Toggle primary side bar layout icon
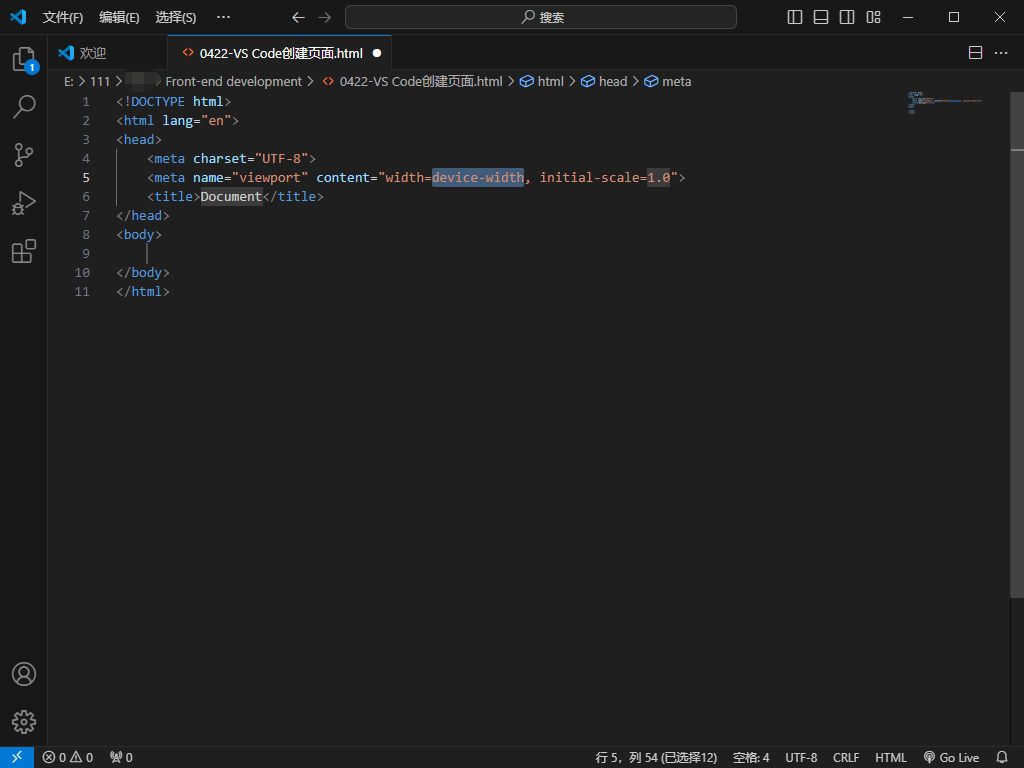1024x768 pixels. [795, 17]
